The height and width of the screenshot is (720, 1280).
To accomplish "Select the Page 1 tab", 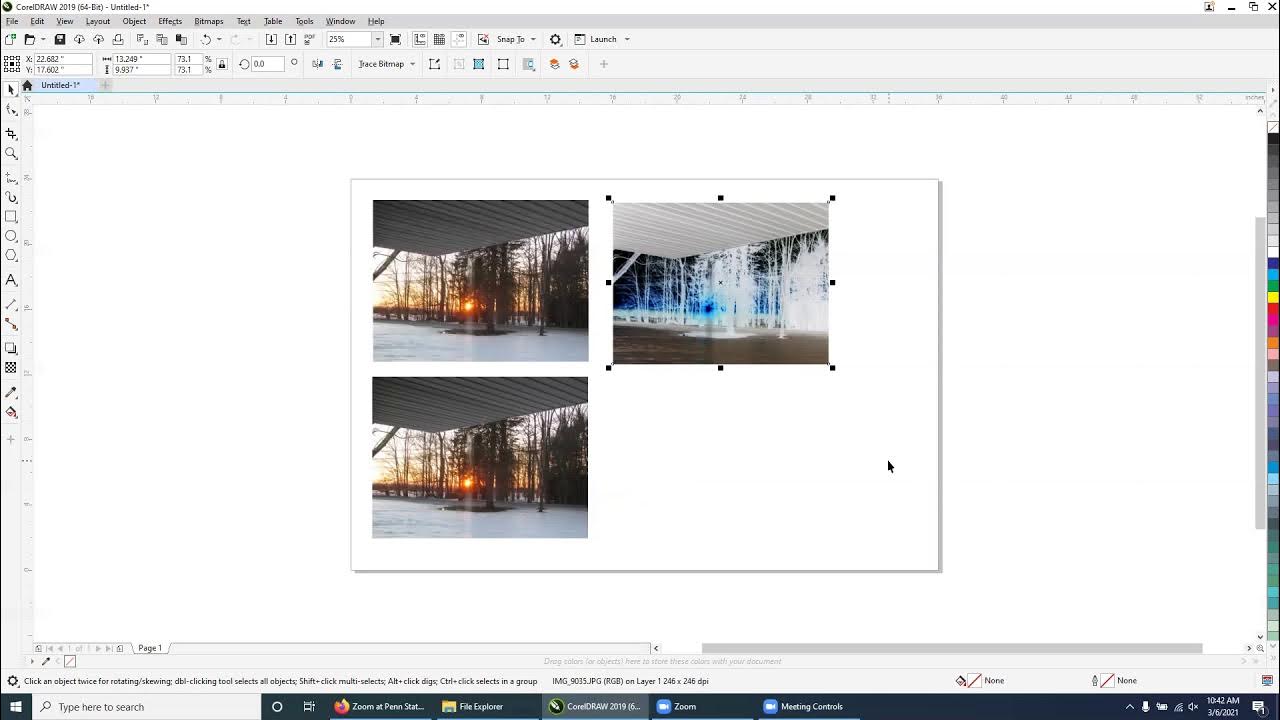I will [150, 648].
